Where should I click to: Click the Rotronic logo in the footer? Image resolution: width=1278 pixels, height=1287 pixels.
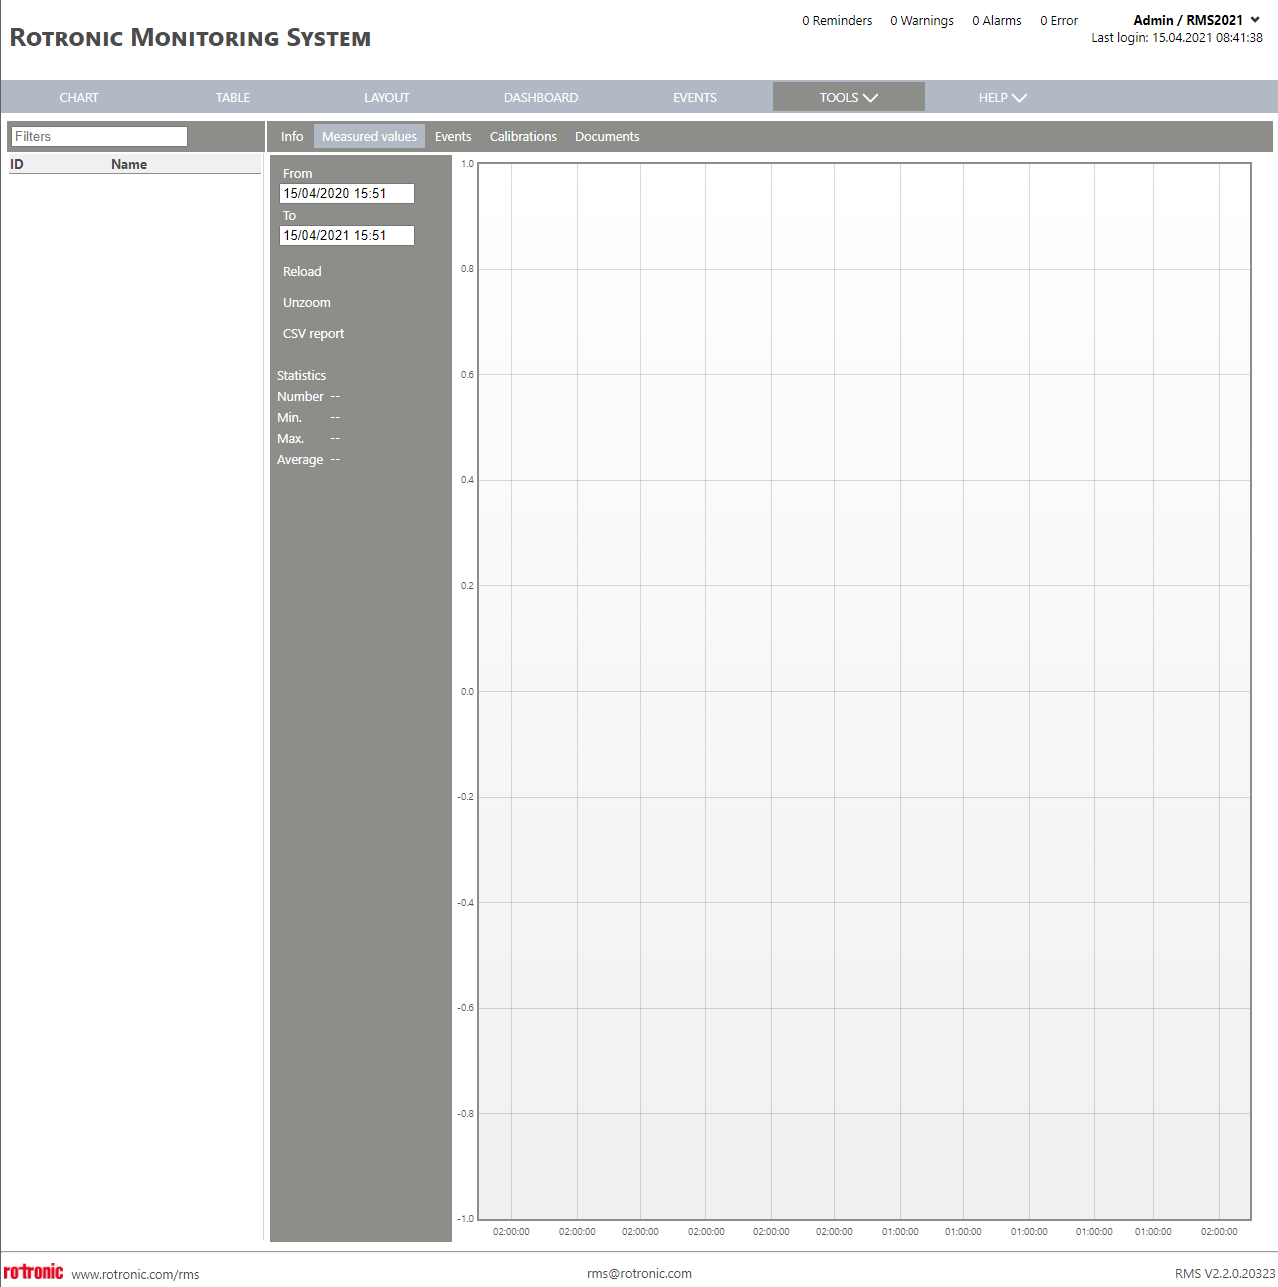point(33,1271)
